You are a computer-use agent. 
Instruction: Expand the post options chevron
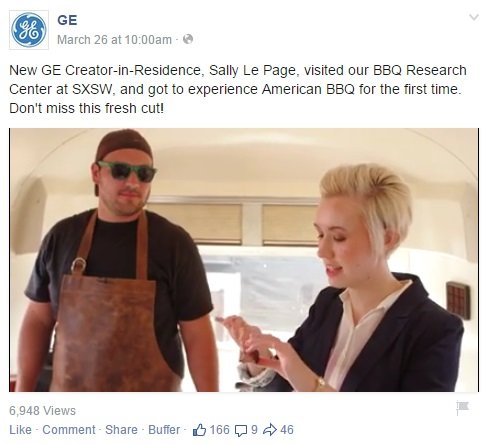click(474, 17)
